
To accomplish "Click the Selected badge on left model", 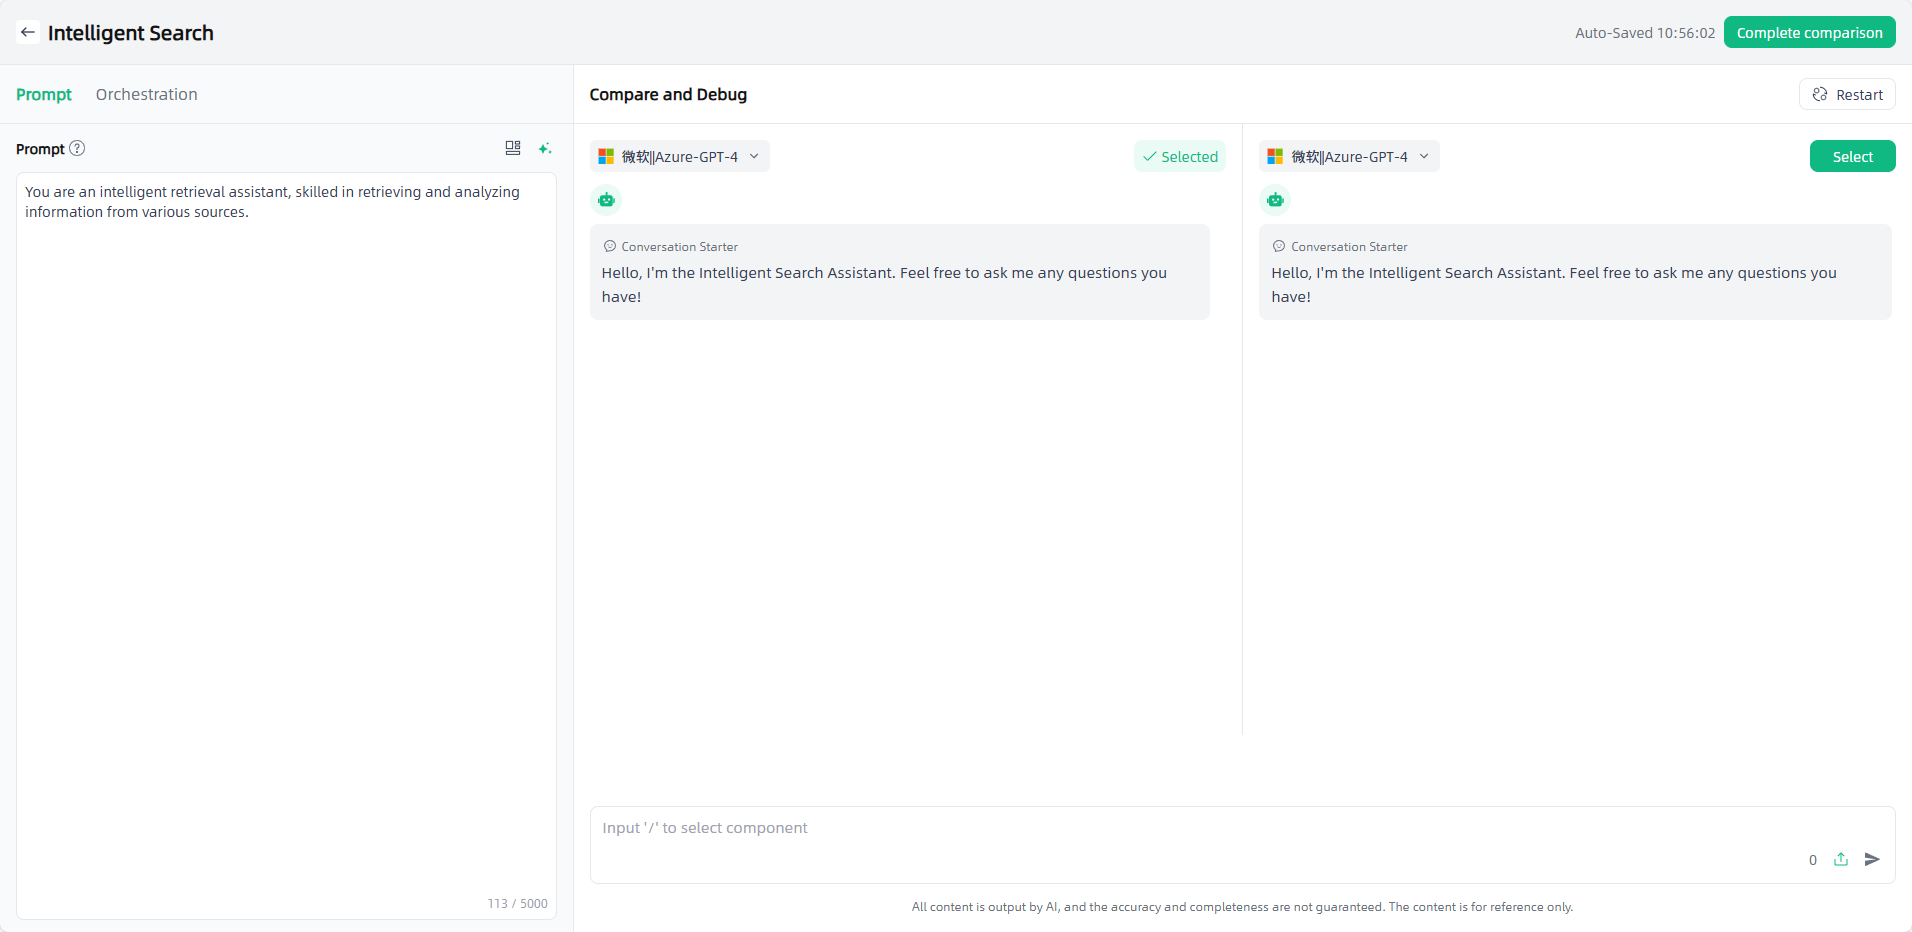I will click(1180, 157).
